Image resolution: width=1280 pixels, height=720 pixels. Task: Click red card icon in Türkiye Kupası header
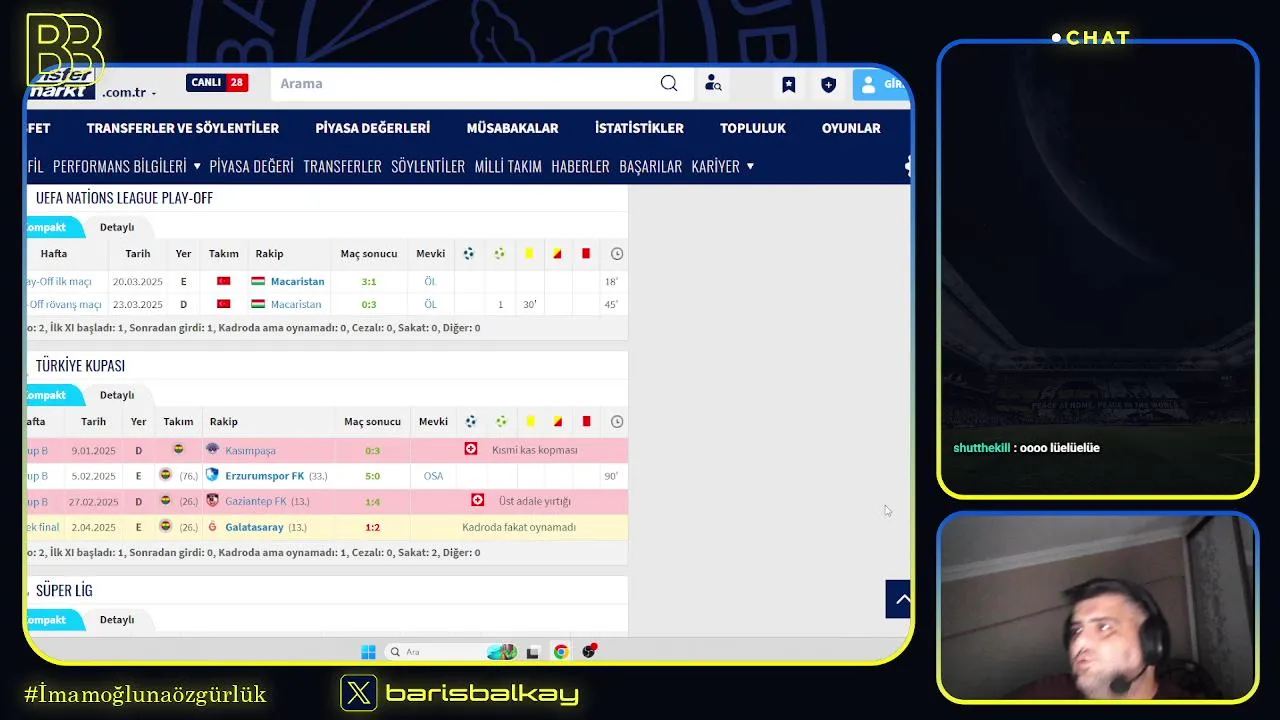tap(586, 422)
